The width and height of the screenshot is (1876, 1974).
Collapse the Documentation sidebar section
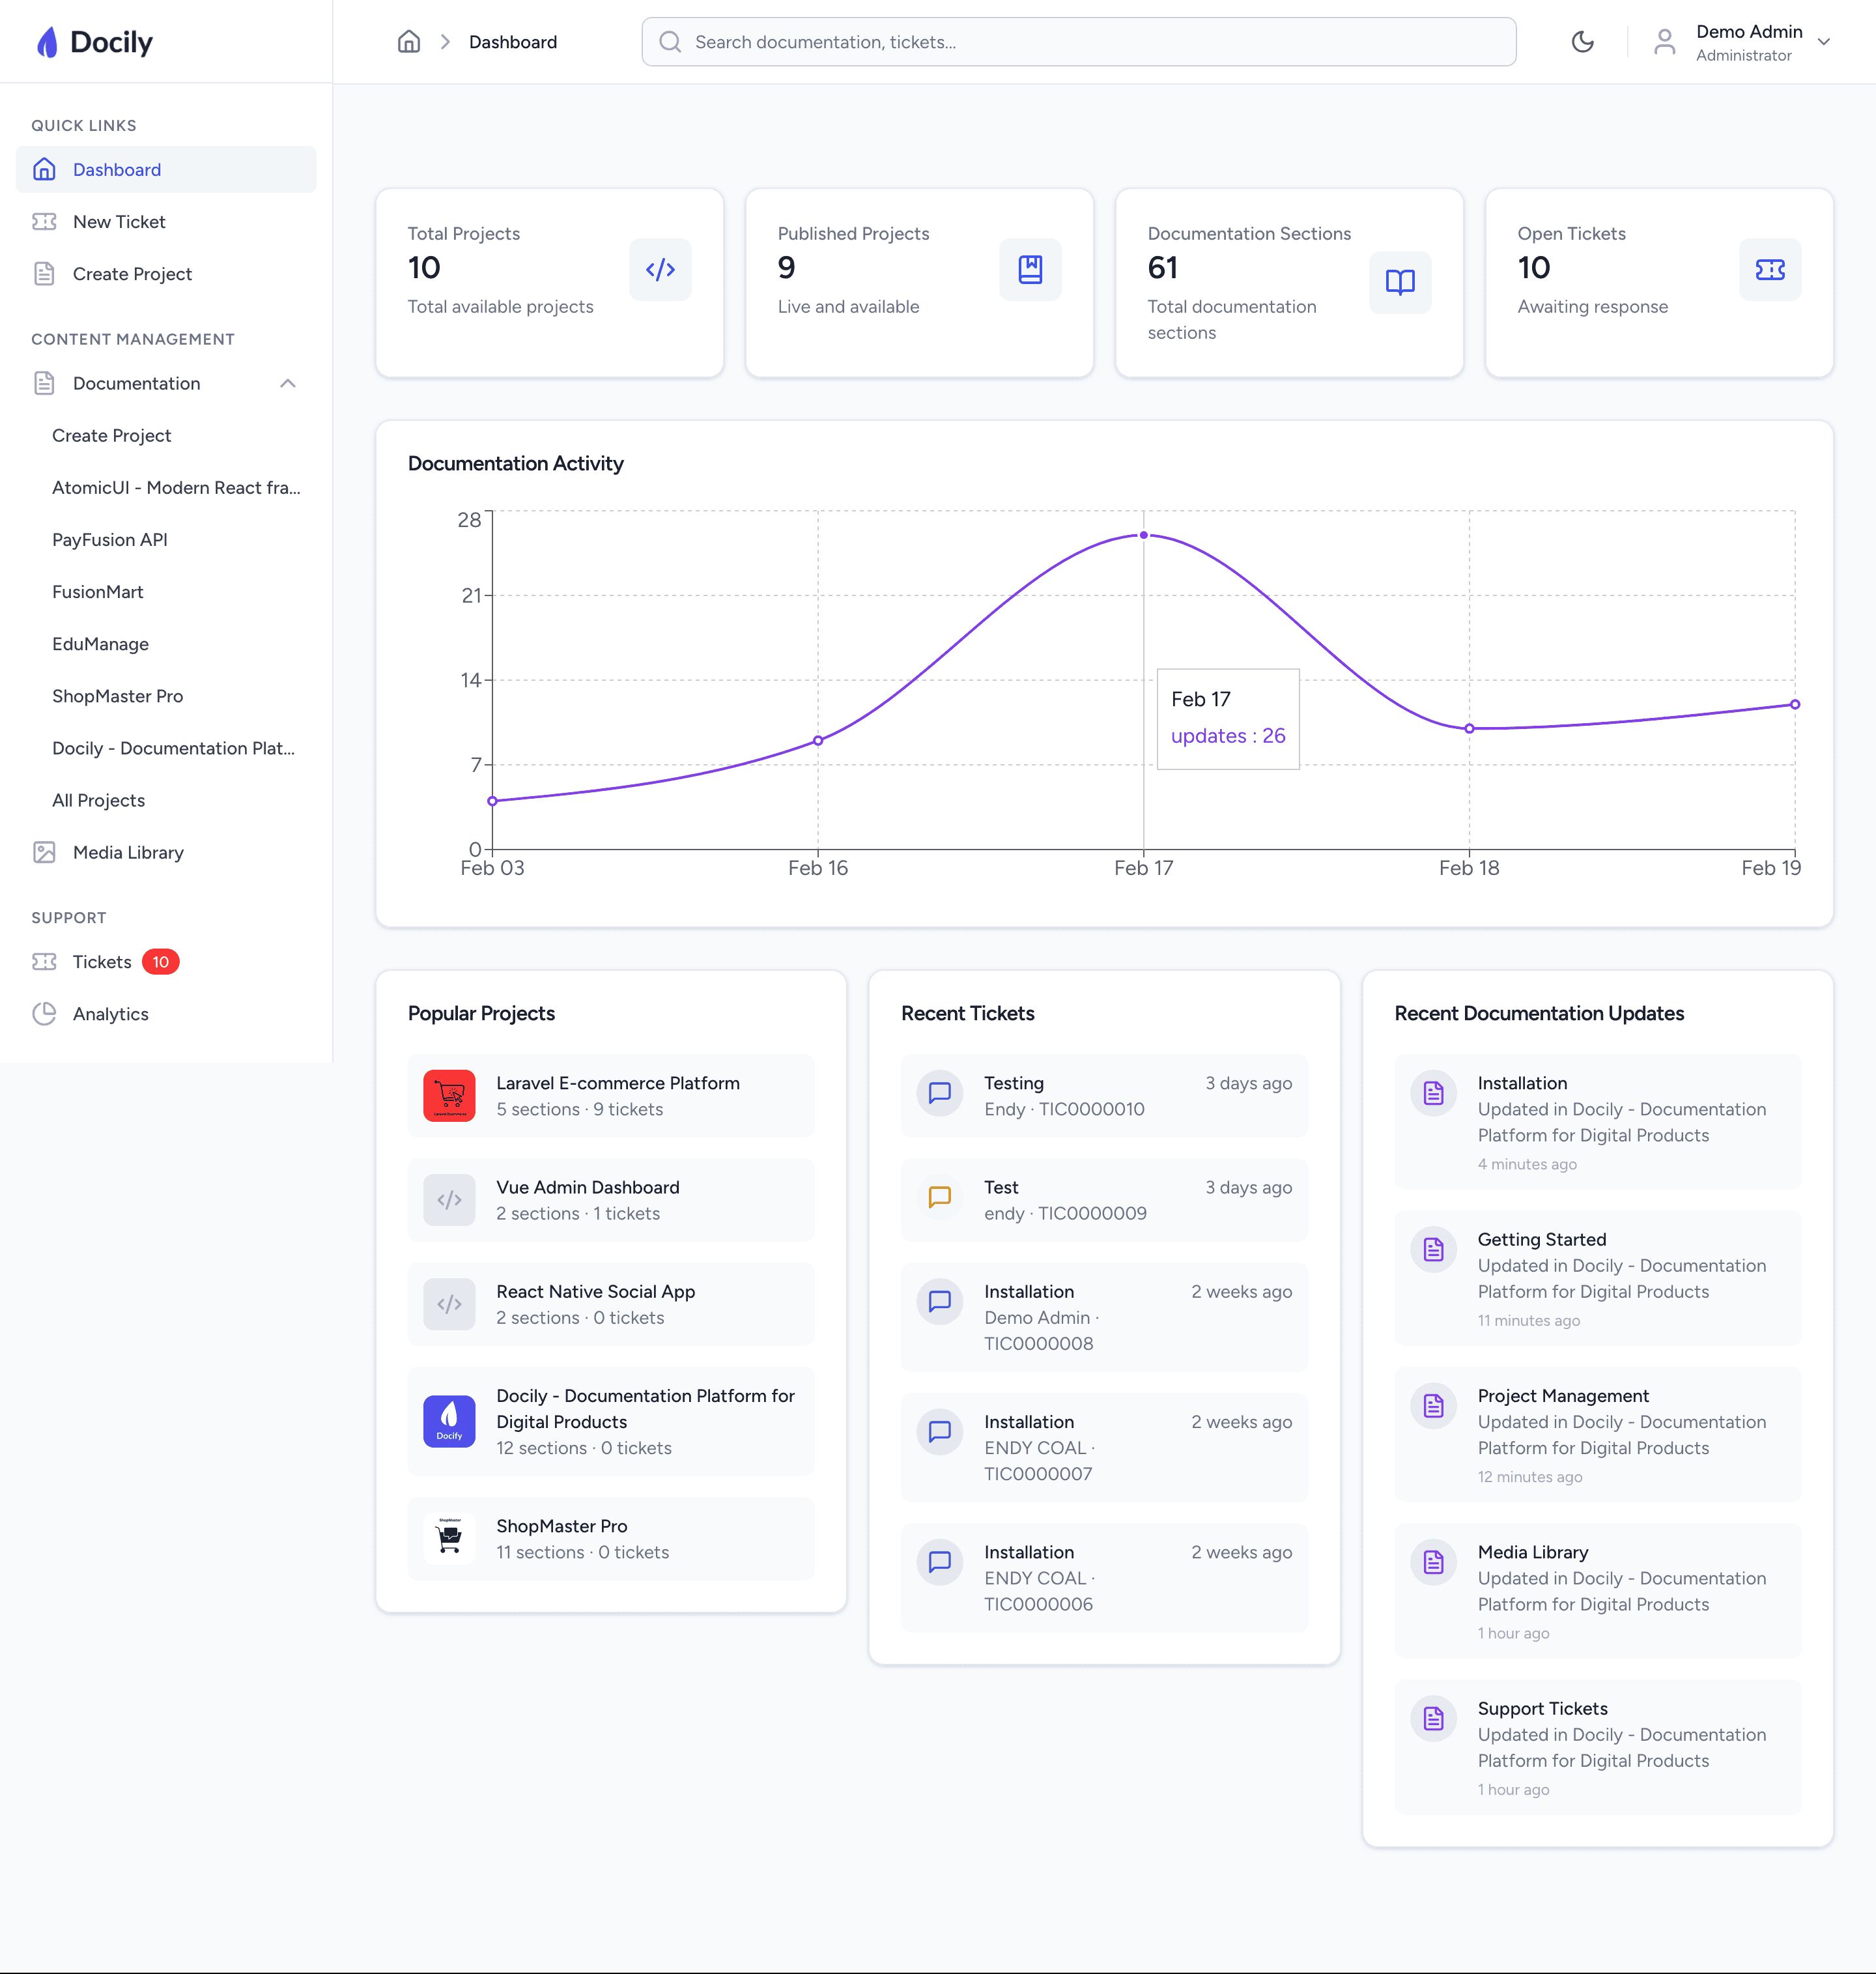(x=288, y=384)
